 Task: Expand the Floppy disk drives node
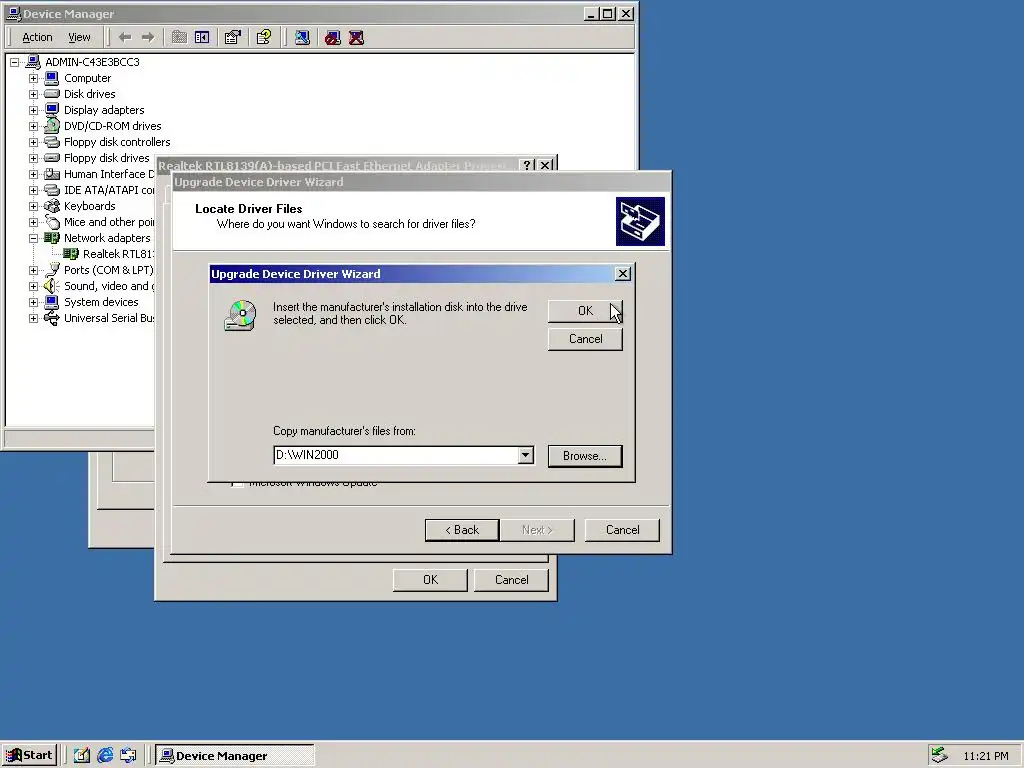pos(33,158)
